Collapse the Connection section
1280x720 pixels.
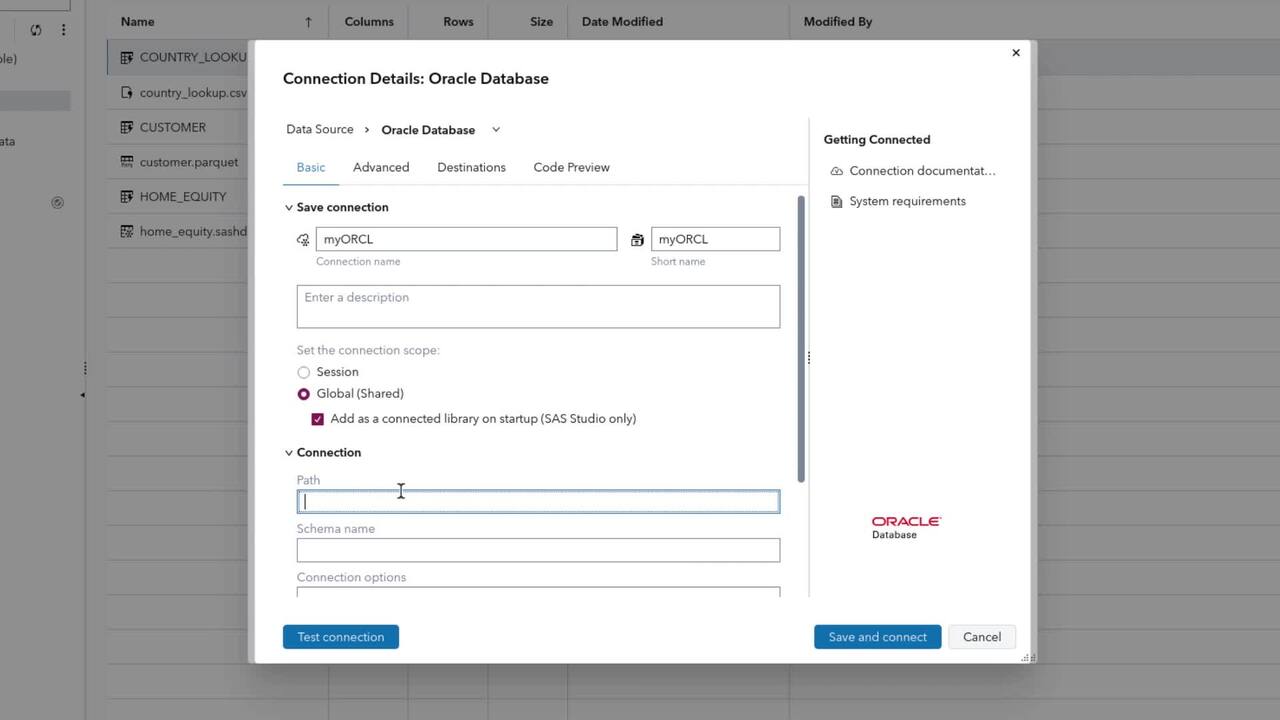[289, 453]
